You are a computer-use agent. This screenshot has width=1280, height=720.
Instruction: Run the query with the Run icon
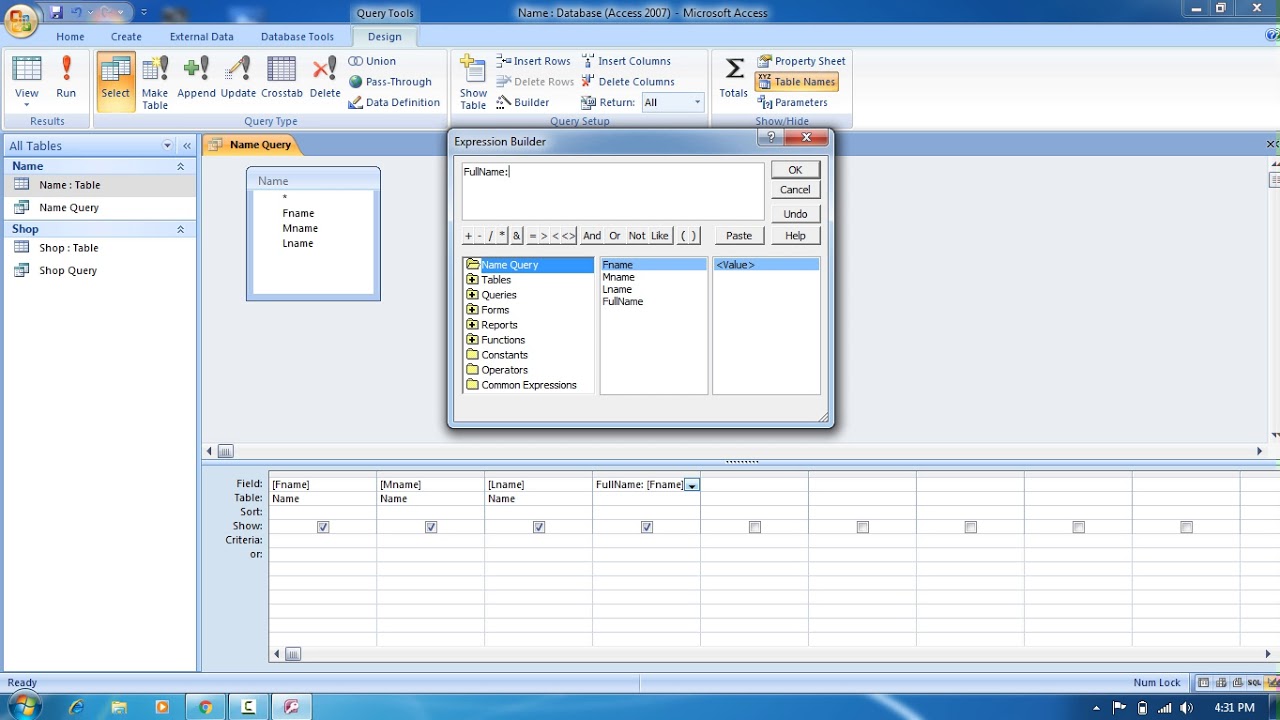point(66,77)
